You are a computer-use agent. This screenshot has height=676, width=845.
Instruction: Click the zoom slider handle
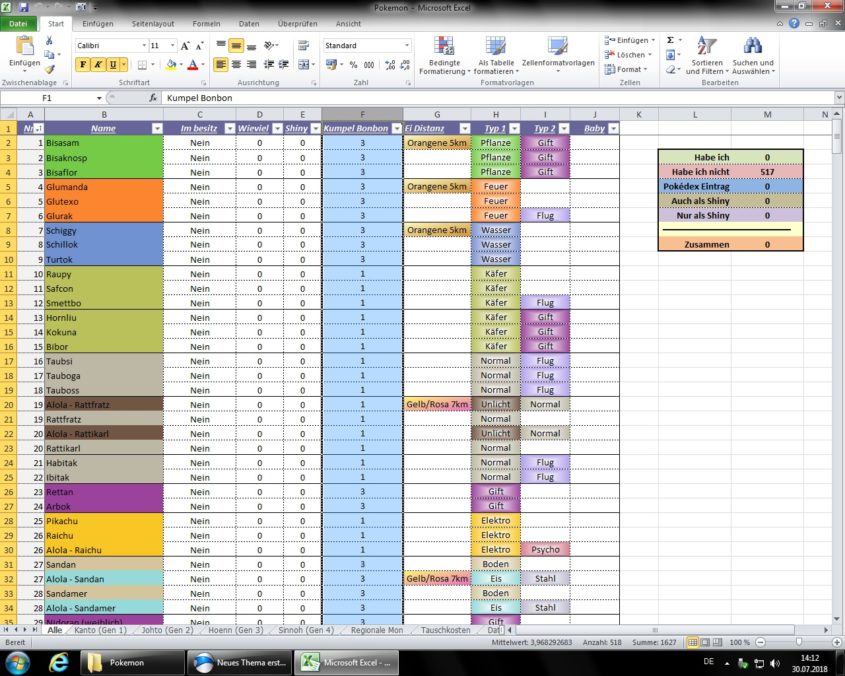(x=799, y=642)
